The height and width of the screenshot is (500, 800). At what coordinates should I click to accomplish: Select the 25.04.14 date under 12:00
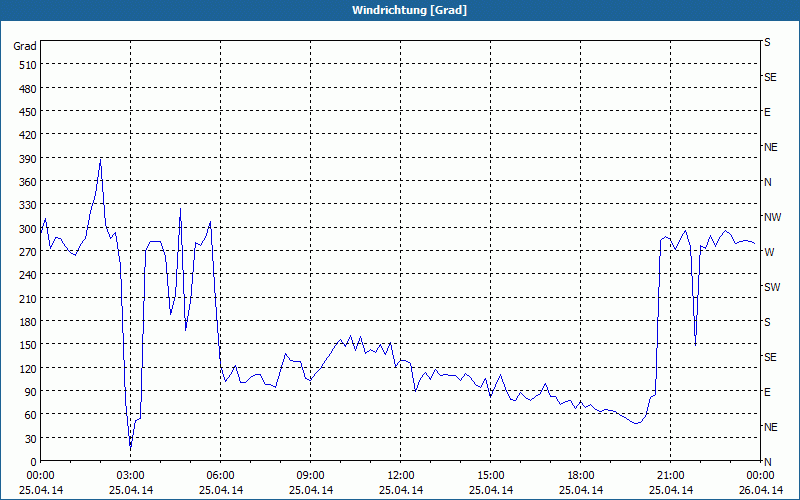[401, 490]
